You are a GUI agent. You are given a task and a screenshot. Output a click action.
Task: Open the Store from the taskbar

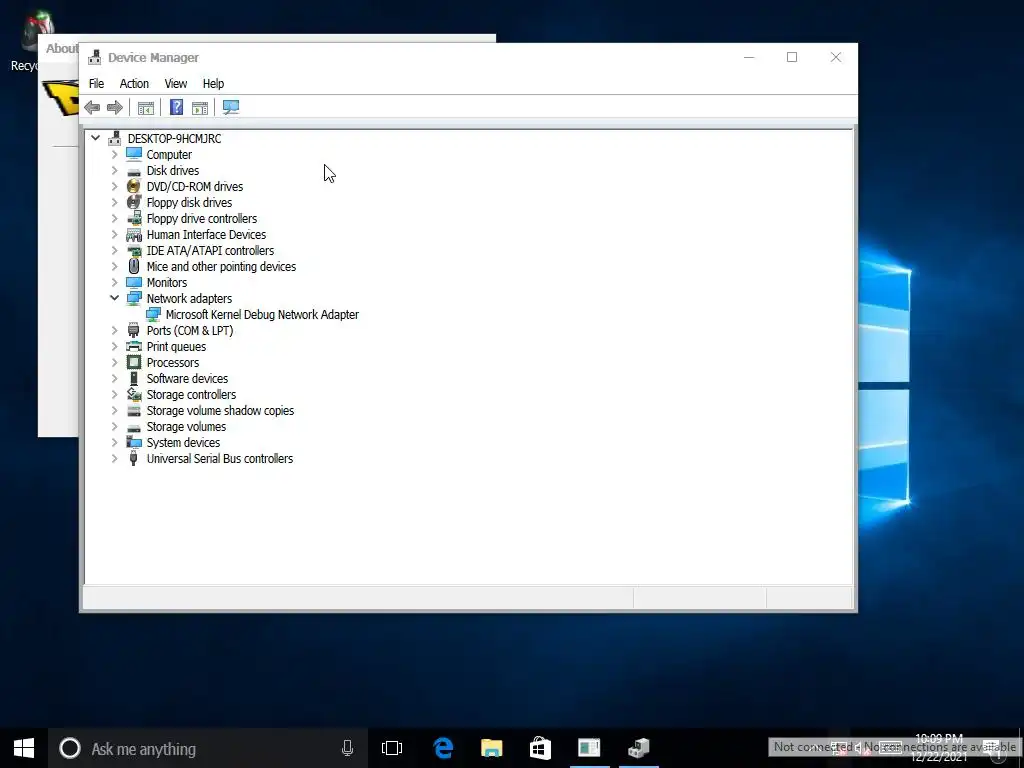pos(540,748)
